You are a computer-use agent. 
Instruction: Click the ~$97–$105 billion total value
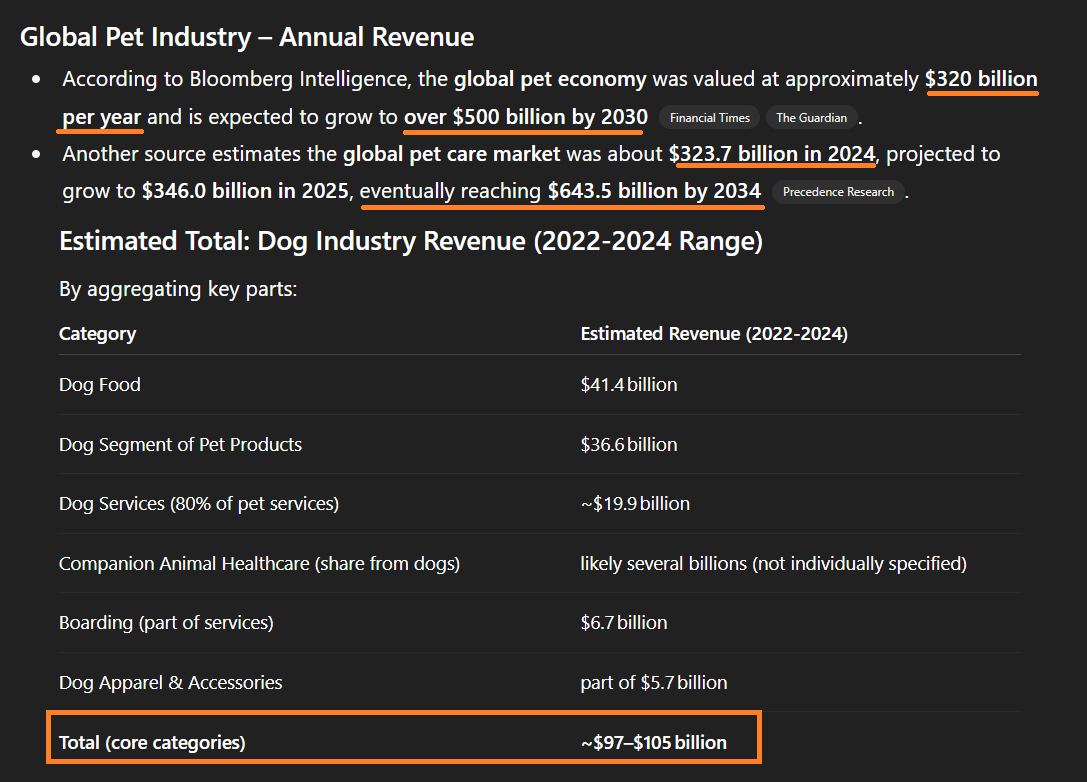tap(653, 743)
